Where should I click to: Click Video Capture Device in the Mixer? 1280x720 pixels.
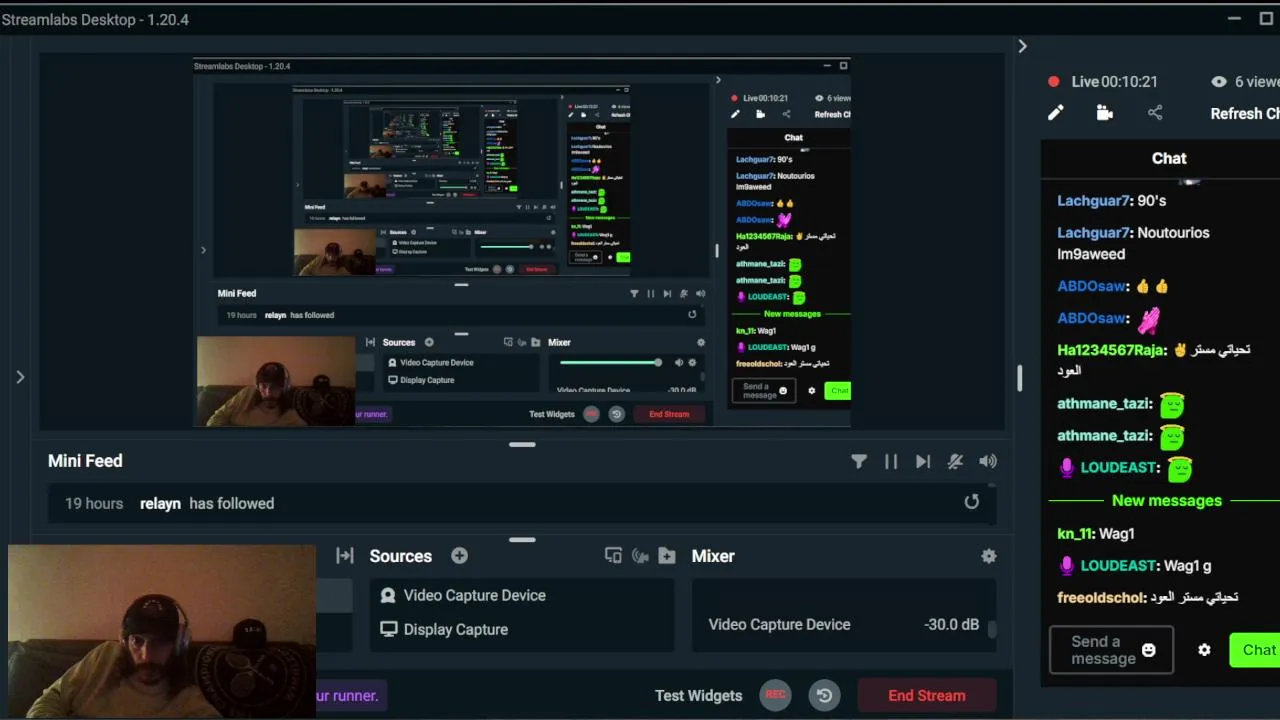pos(779,624)
